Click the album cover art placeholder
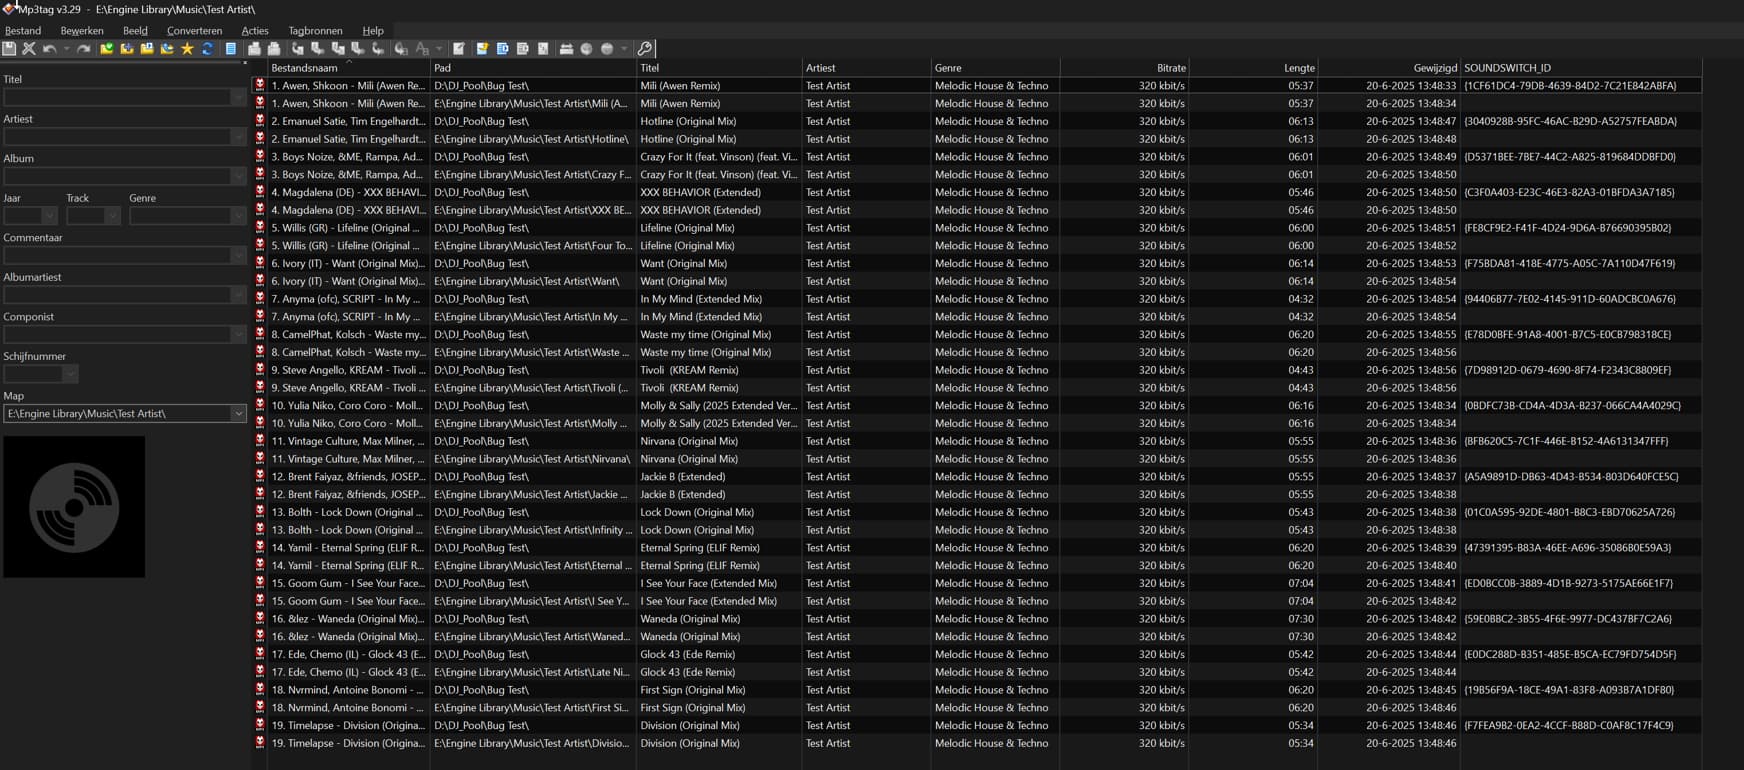 point(74,506)
